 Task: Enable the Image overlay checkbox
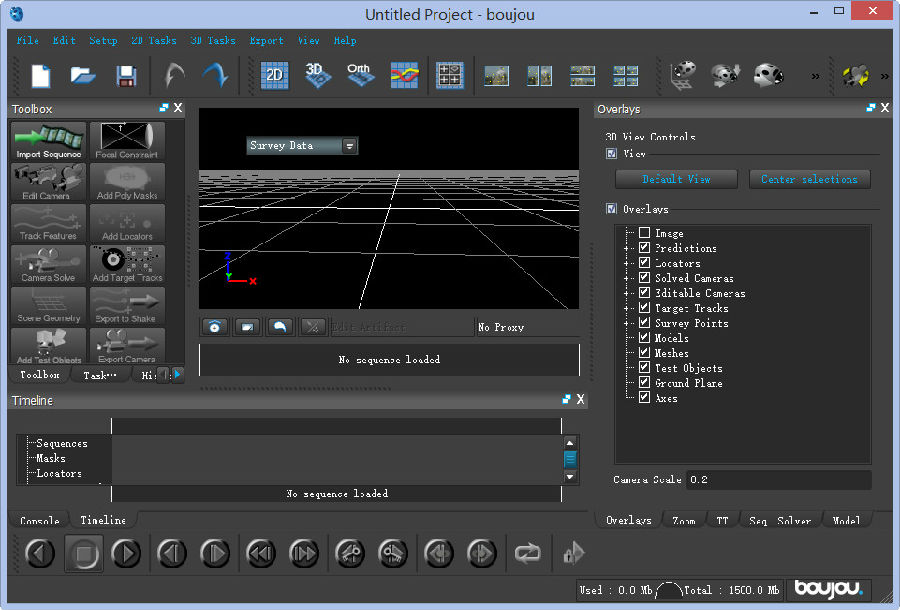click(x=645, y=233)
